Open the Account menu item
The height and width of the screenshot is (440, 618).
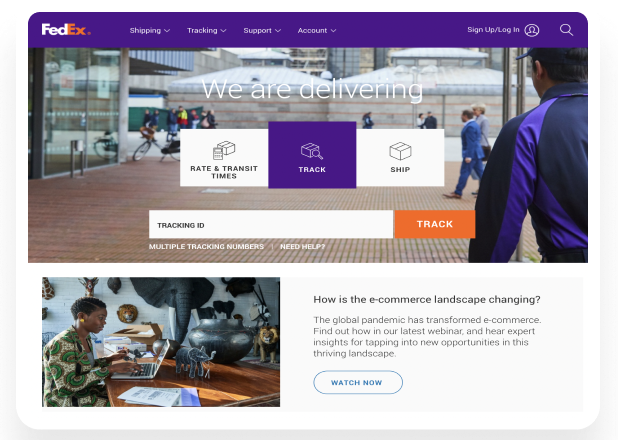[312, 30]
